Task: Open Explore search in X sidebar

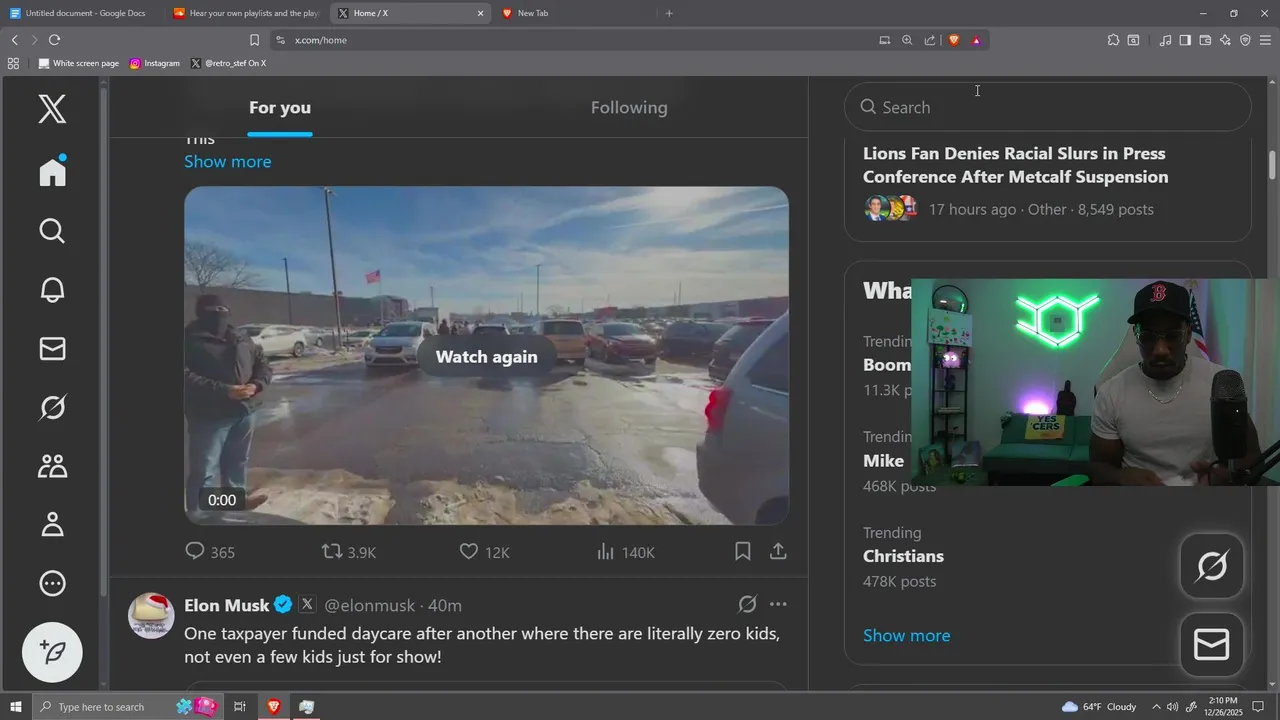Action: [52, 231]
